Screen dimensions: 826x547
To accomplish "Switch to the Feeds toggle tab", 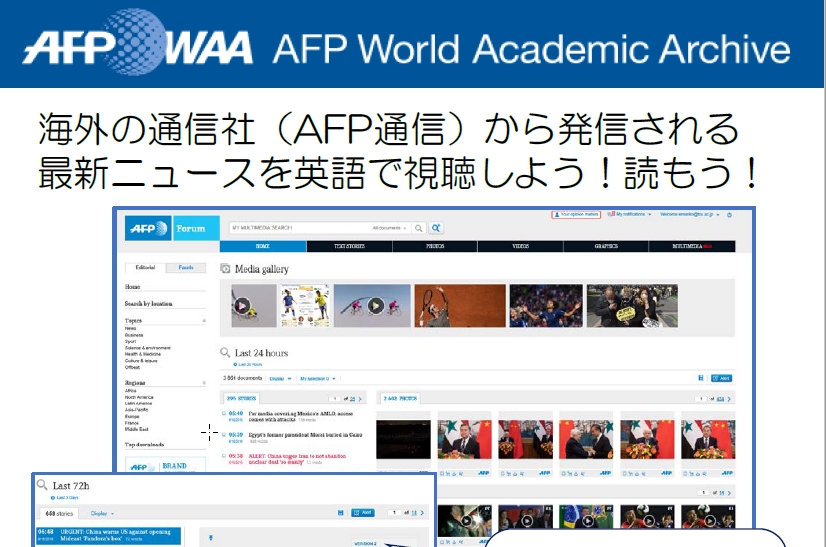I will (186, 267).
